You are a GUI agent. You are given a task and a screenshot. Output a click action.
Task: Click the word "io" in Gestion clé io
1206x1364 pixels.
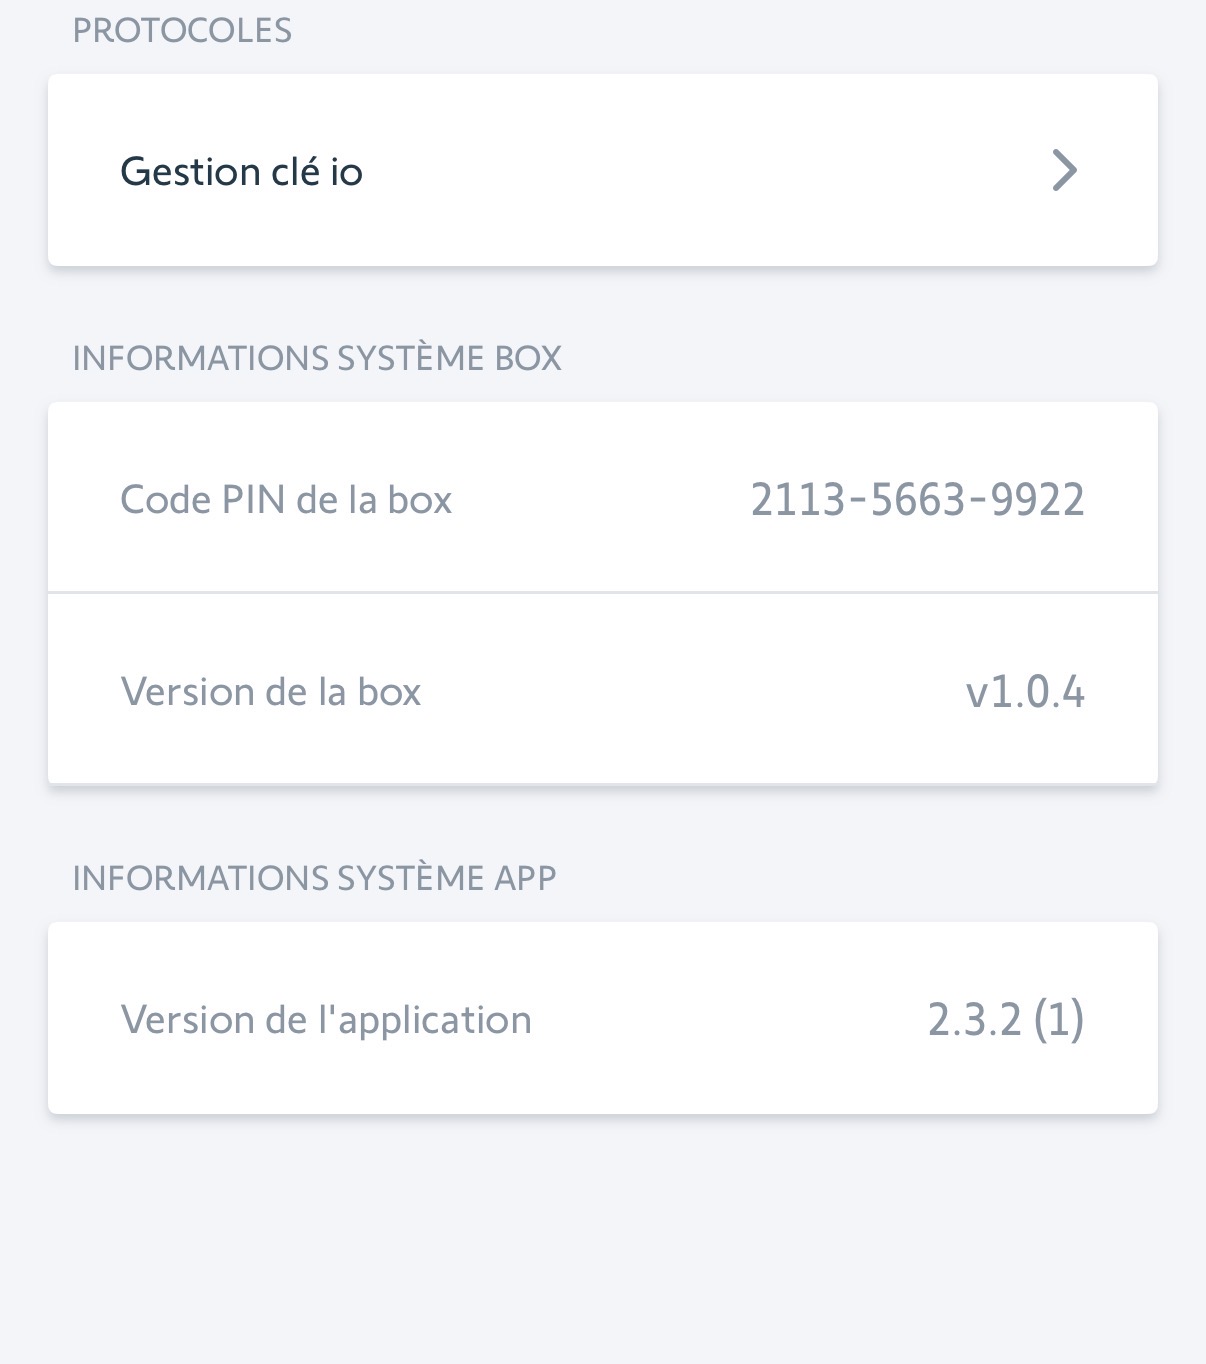click(346, 172)
